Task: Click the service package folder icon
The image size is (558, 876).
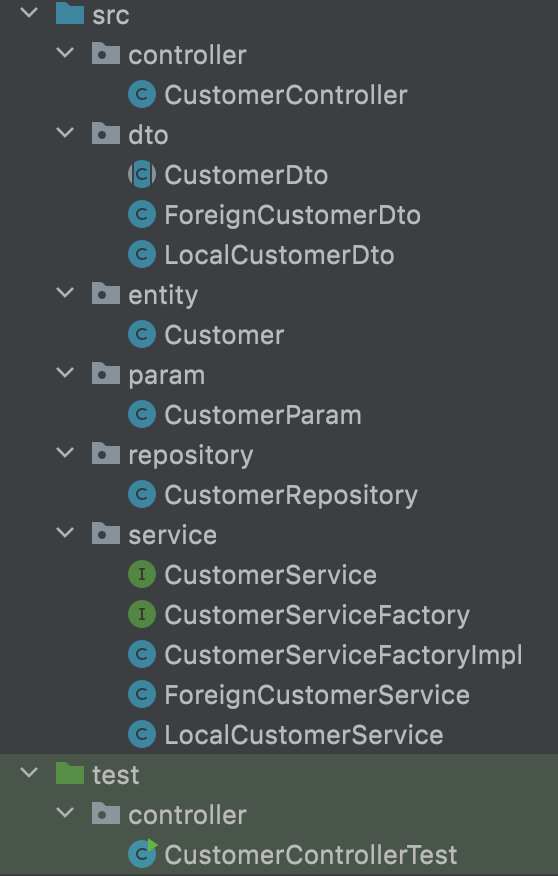Action: coord(106,533)
